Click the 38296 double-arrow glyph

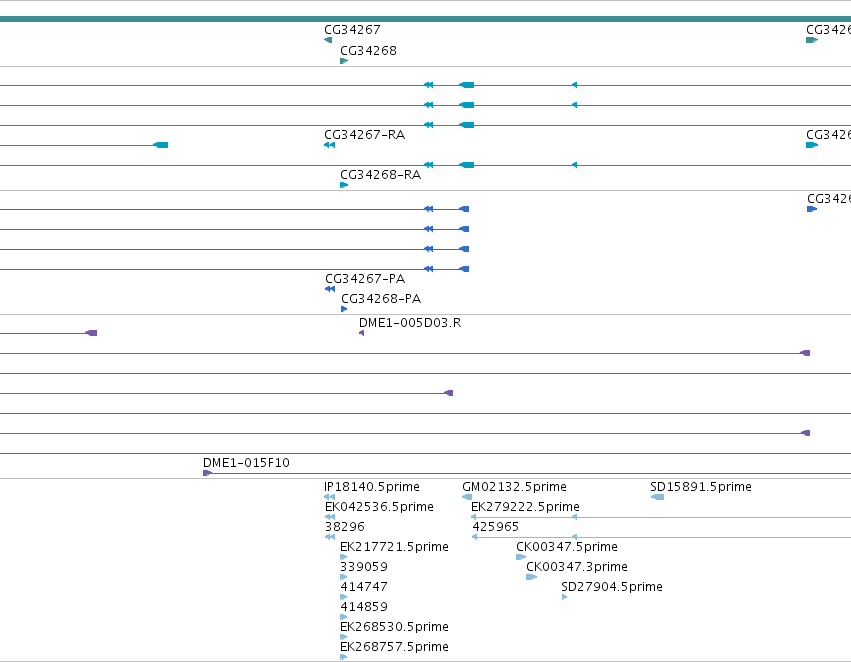329,537
